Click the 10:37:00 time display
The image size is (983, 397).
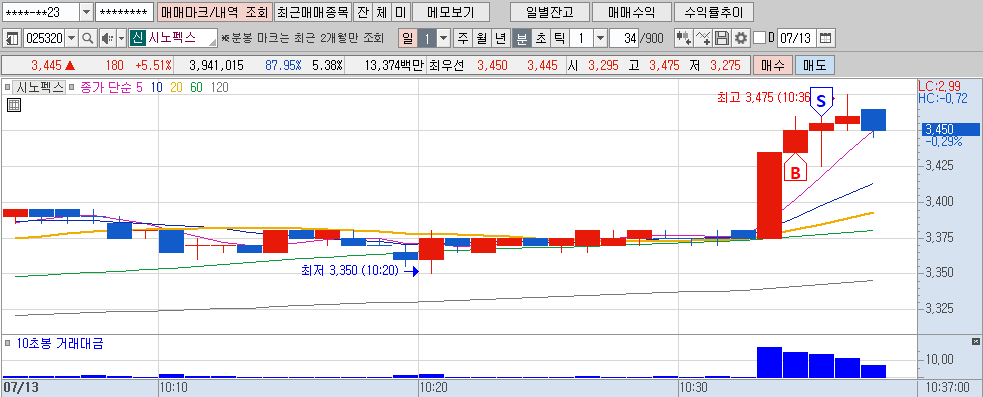point(949,388)
